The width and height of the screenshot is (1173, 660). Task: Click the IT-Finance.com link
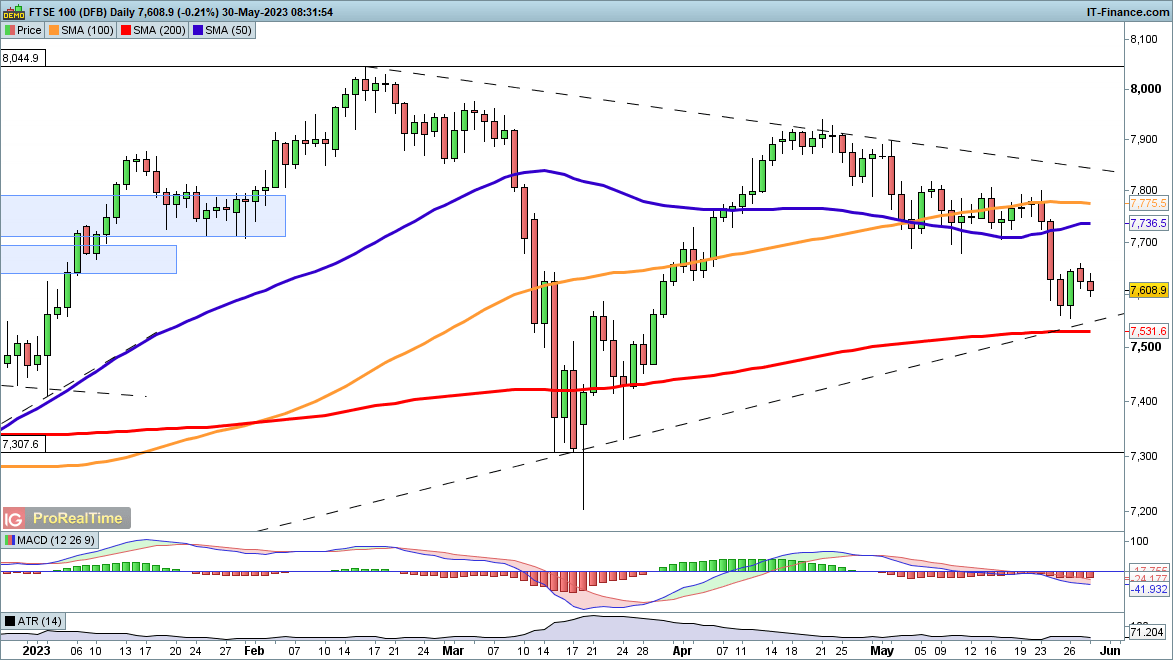[x=1127, y=12]
